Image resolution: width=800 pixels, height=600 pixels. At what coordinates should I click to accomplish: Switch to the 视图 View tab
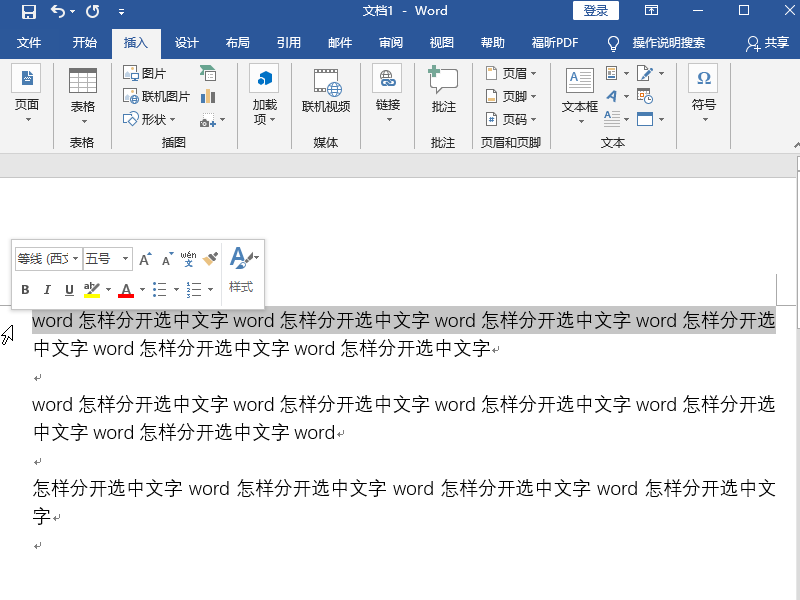pos(441,43)
